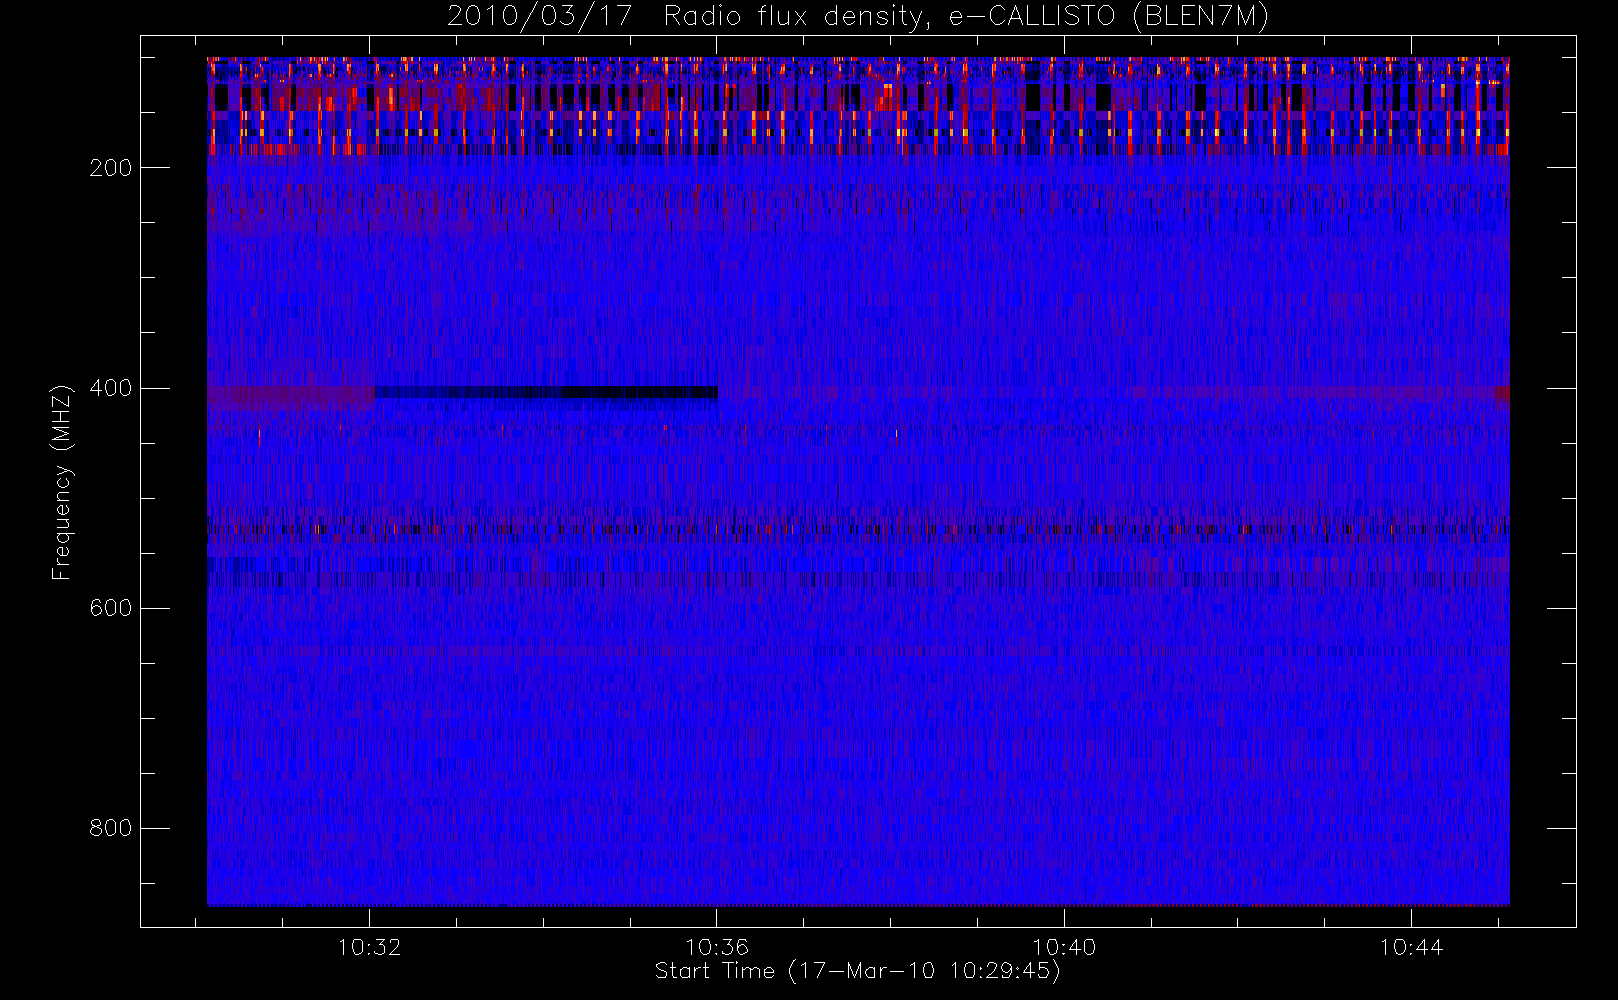This screenshot has width=1618, height=1000.
Task: Select the 800 frequency tick label
Action: click(110, 828)
